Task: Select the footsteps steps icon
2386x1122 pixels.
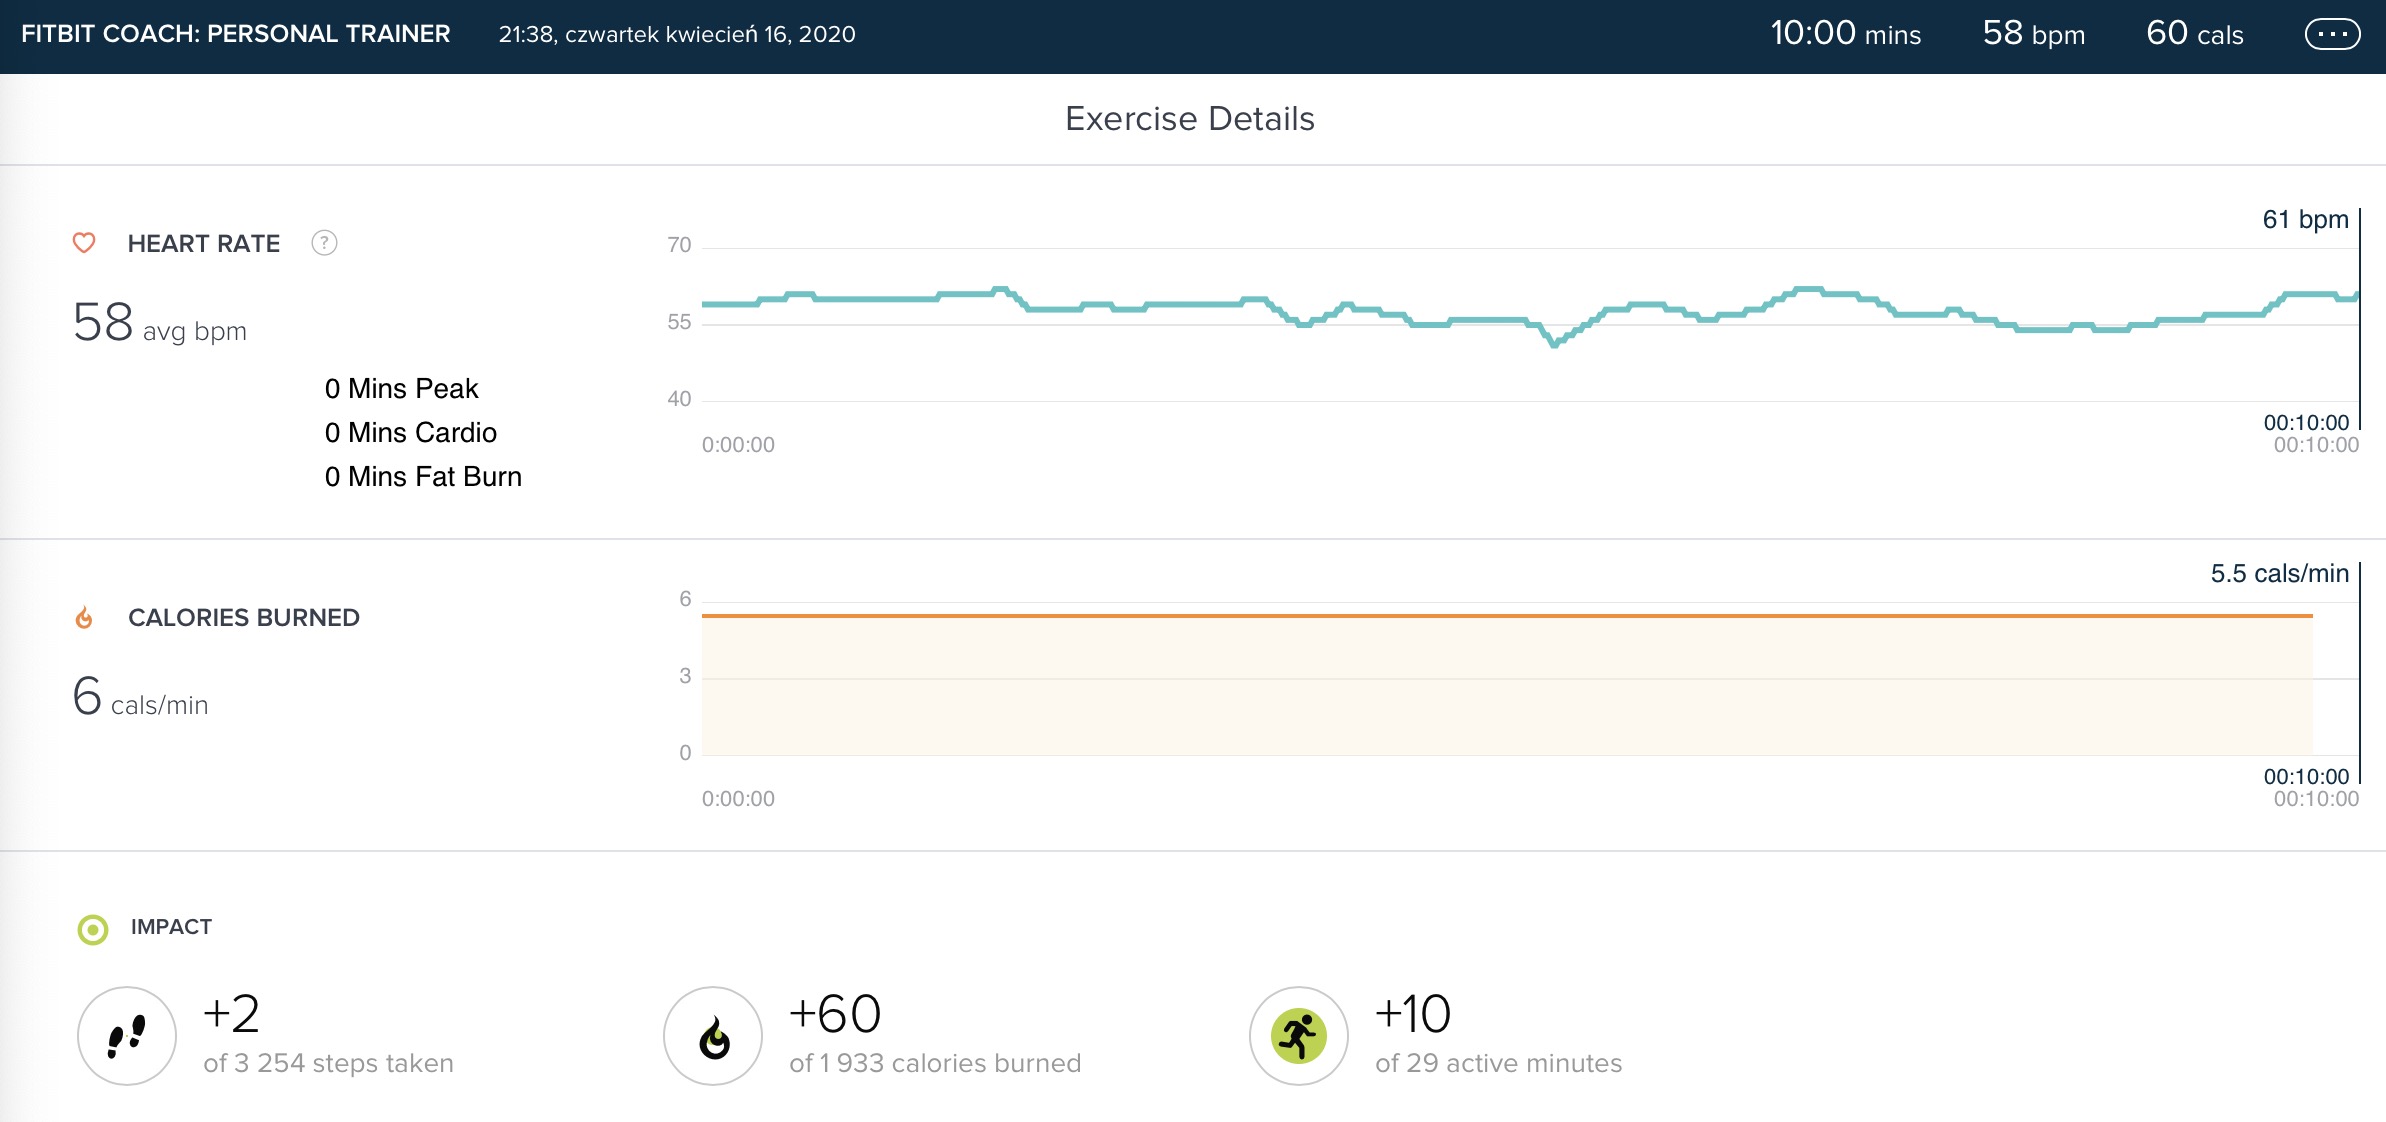Action: pyautogui.click(x=127, y=1036)
